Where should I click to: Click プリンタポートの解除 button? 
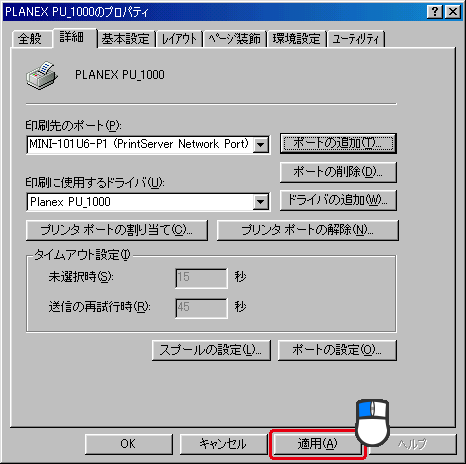[x=308, y=230]
